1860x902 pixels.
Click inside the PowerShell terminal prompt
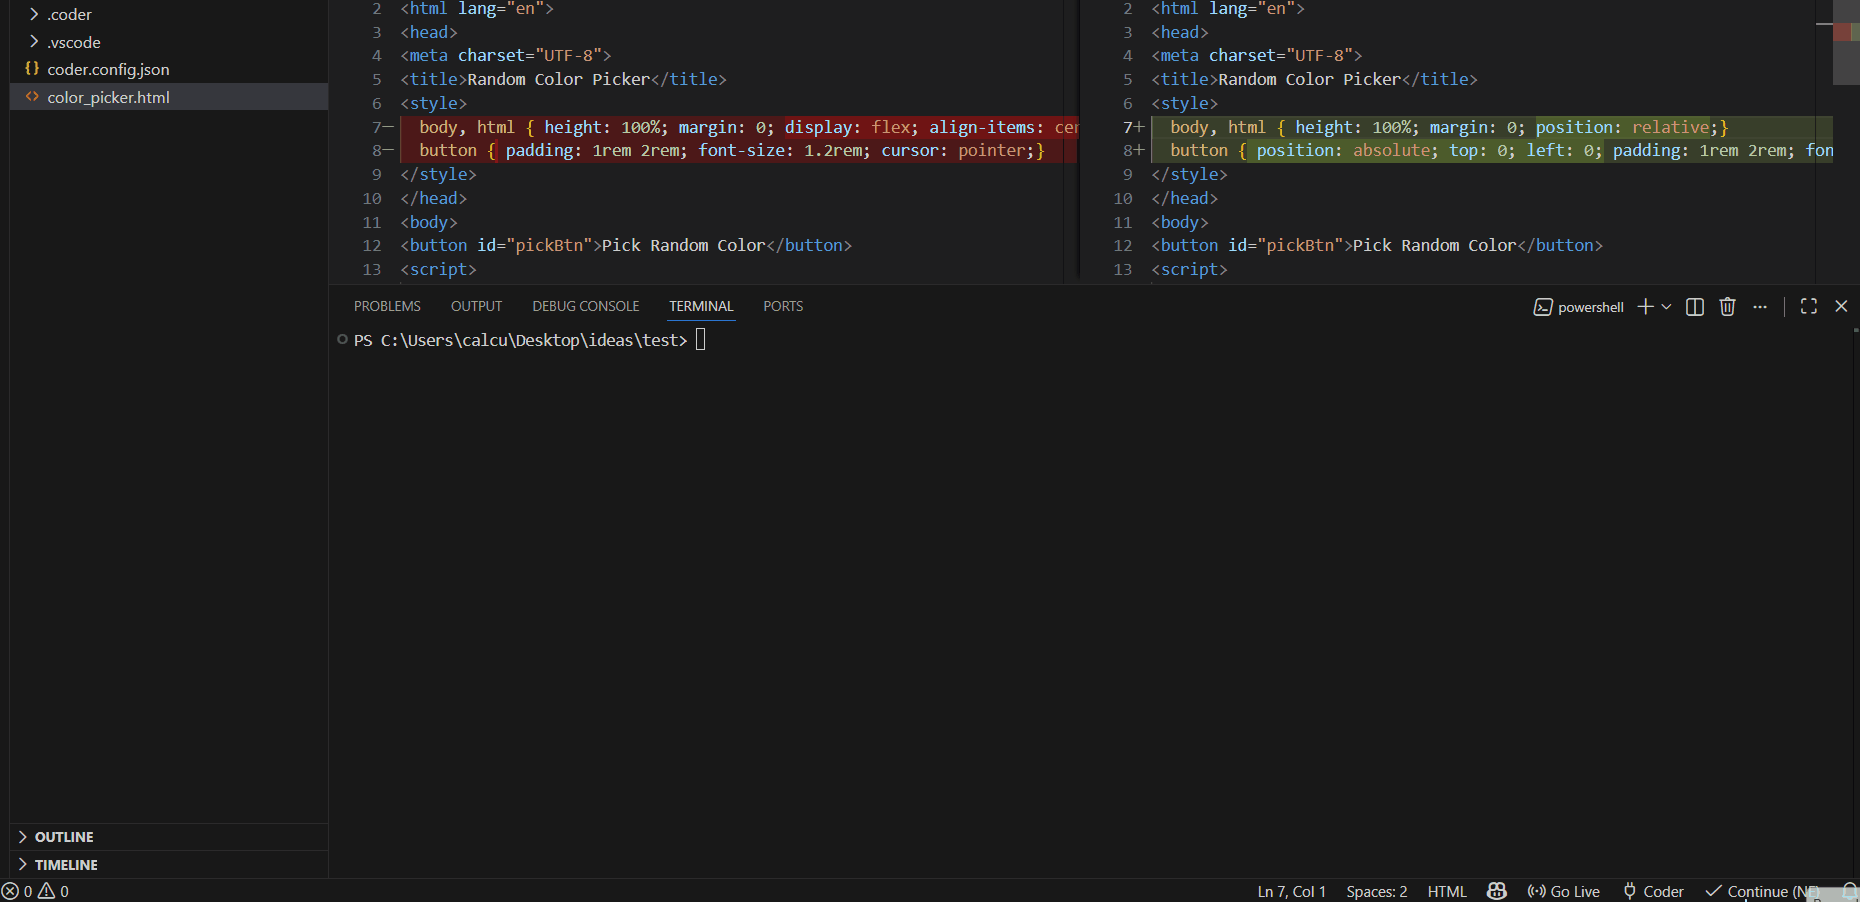700,339
